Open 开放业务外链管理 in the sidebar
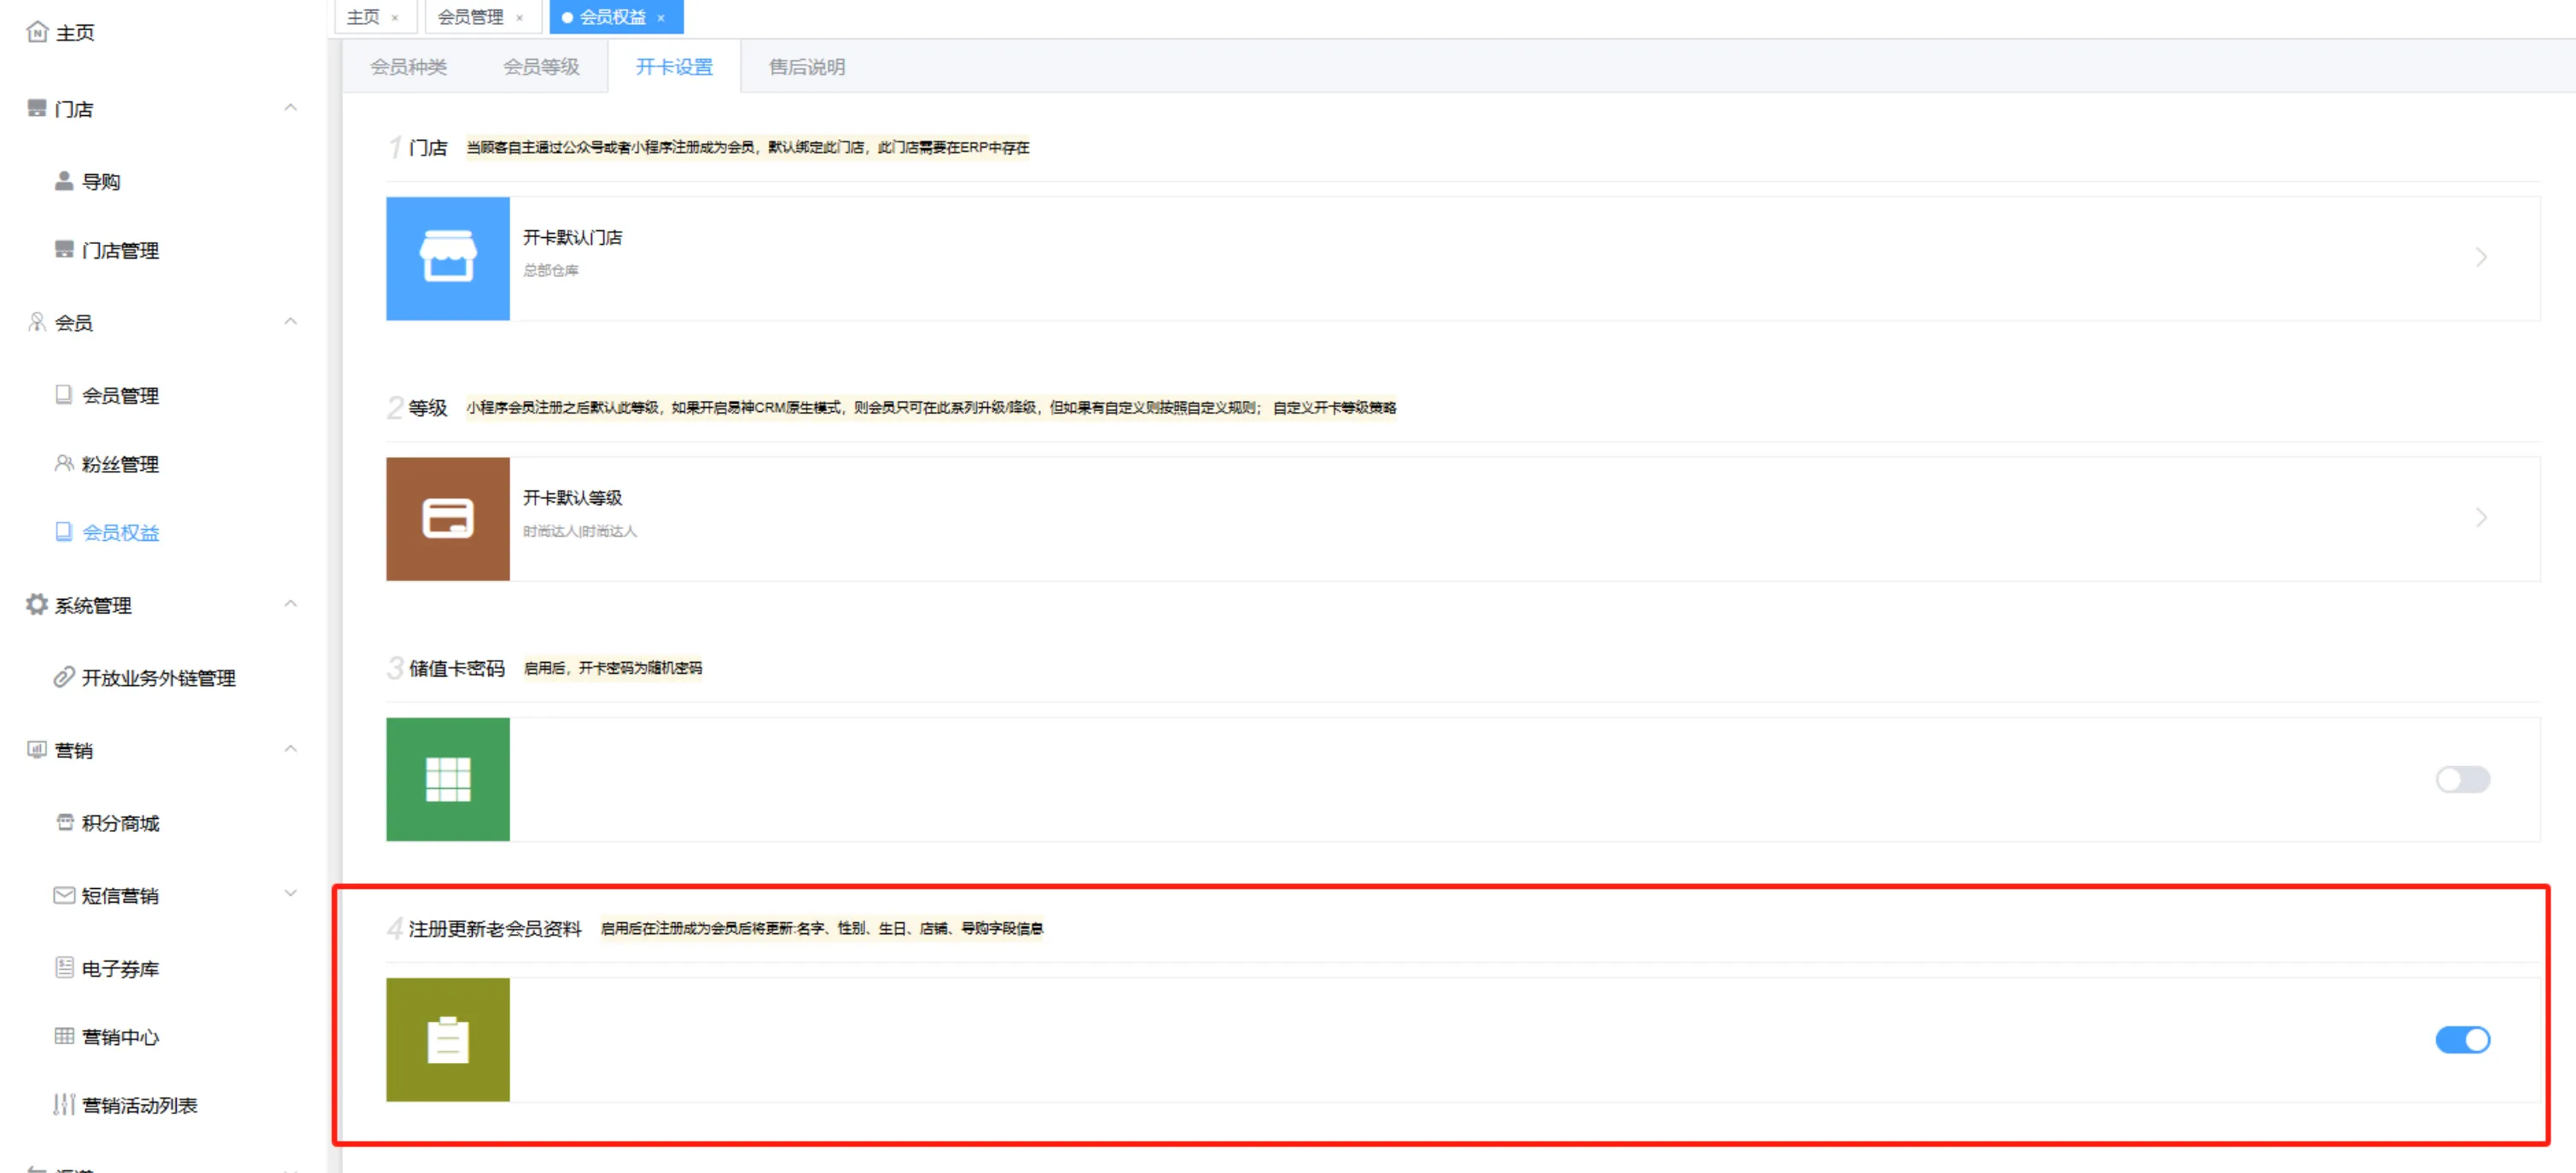Viewport: 2576px width, 1173px height. click(x=158, y=678)
